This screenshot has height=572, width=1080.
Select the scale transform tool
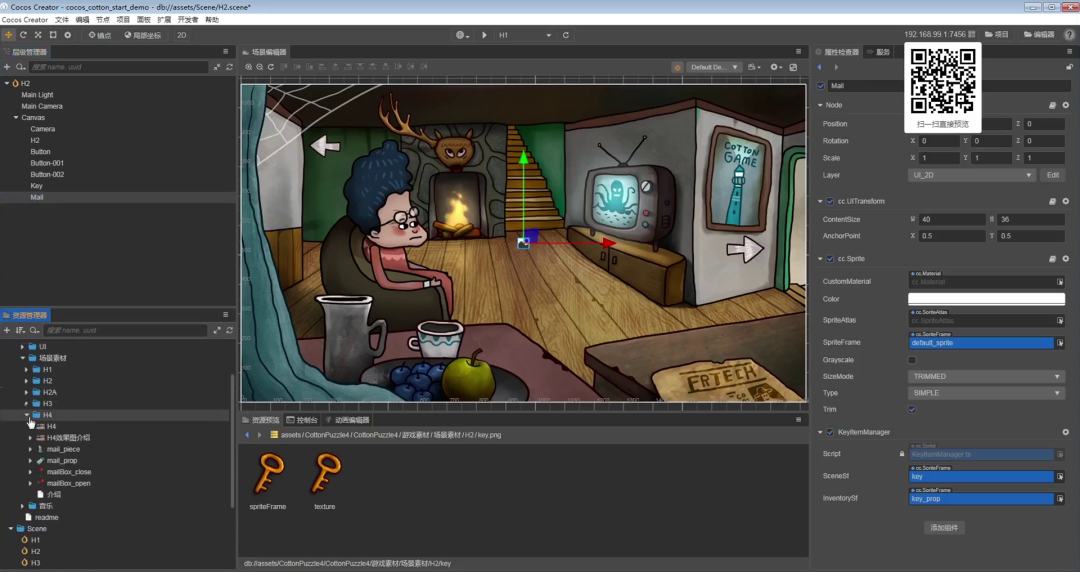pyautogui.click(x=38, y=34)
